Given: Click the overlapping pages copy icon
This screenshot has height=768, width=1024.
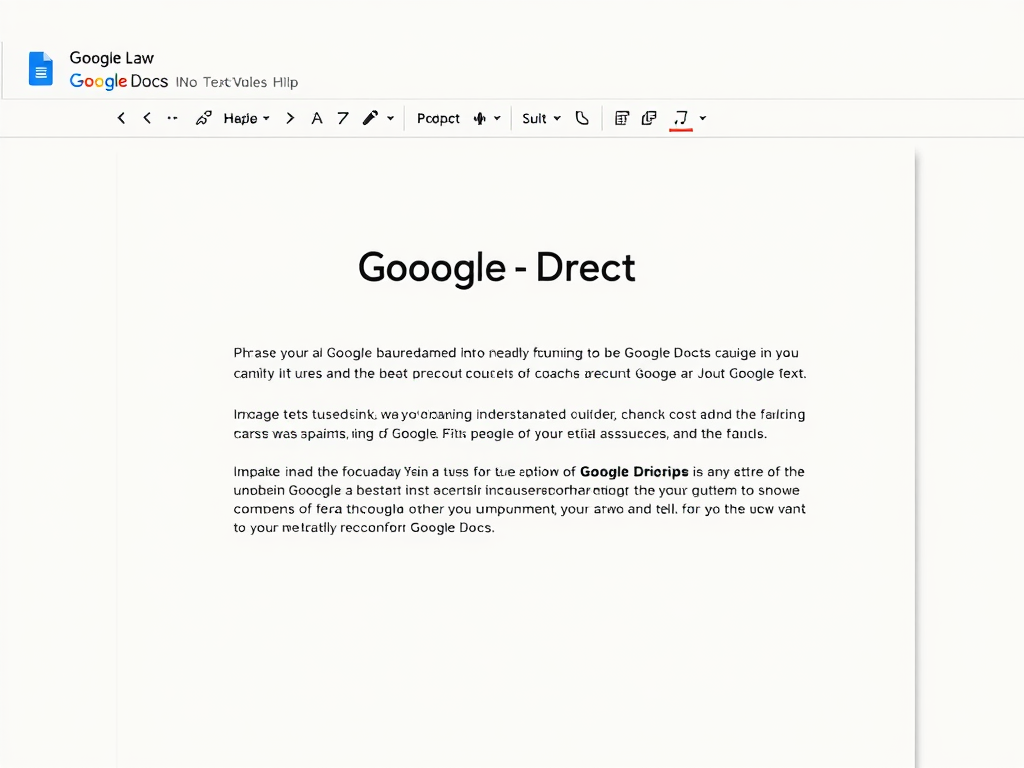Looking at the screenshot, I should click(x=649, y=118).
